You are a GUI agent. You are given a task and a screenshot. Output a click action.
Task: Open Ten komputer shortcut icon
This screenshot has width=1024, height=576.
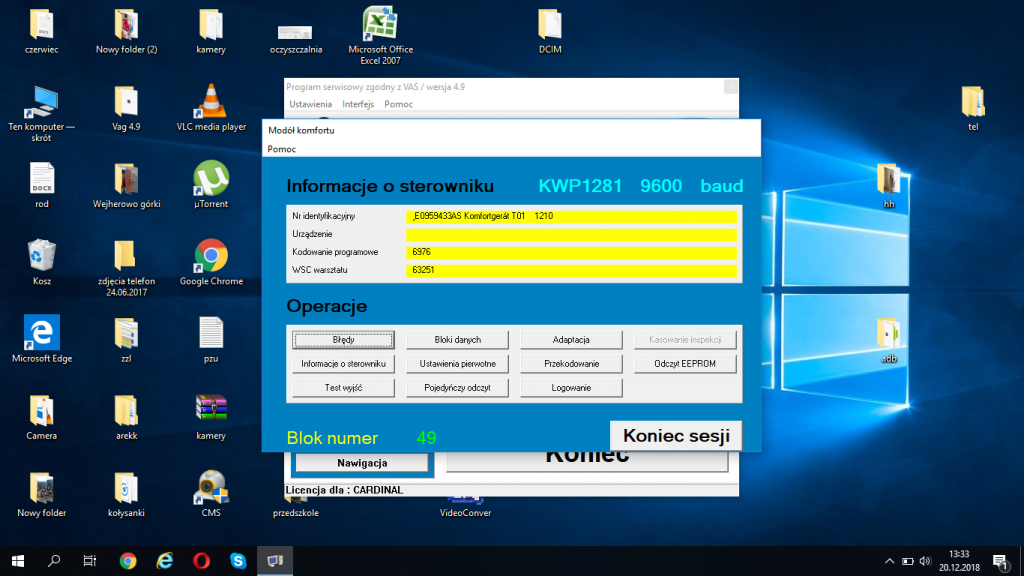point(42,102)
